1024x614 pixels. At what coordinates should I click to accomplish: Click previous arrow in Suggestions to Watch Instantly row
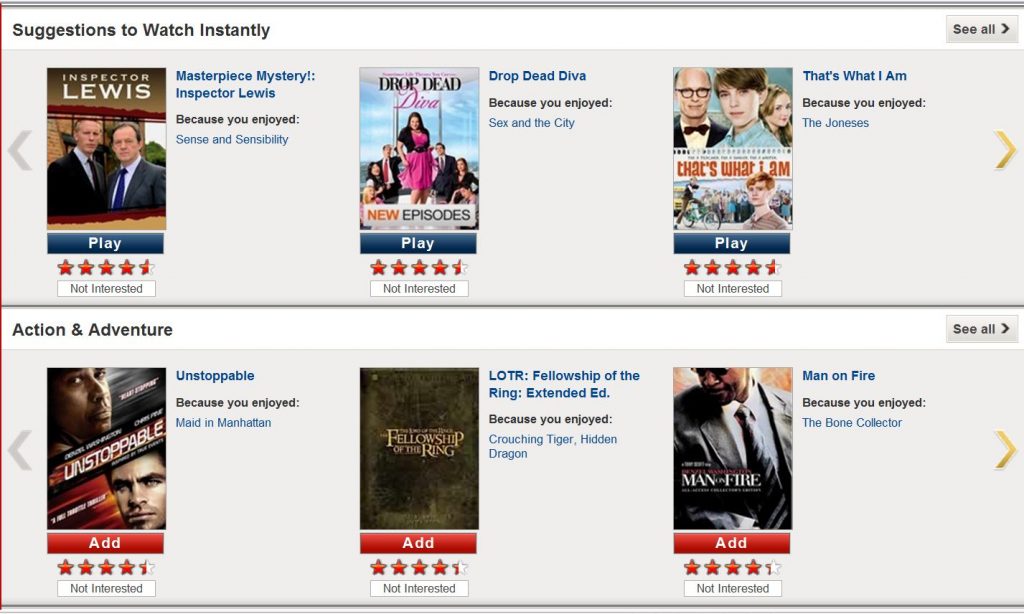20,150
